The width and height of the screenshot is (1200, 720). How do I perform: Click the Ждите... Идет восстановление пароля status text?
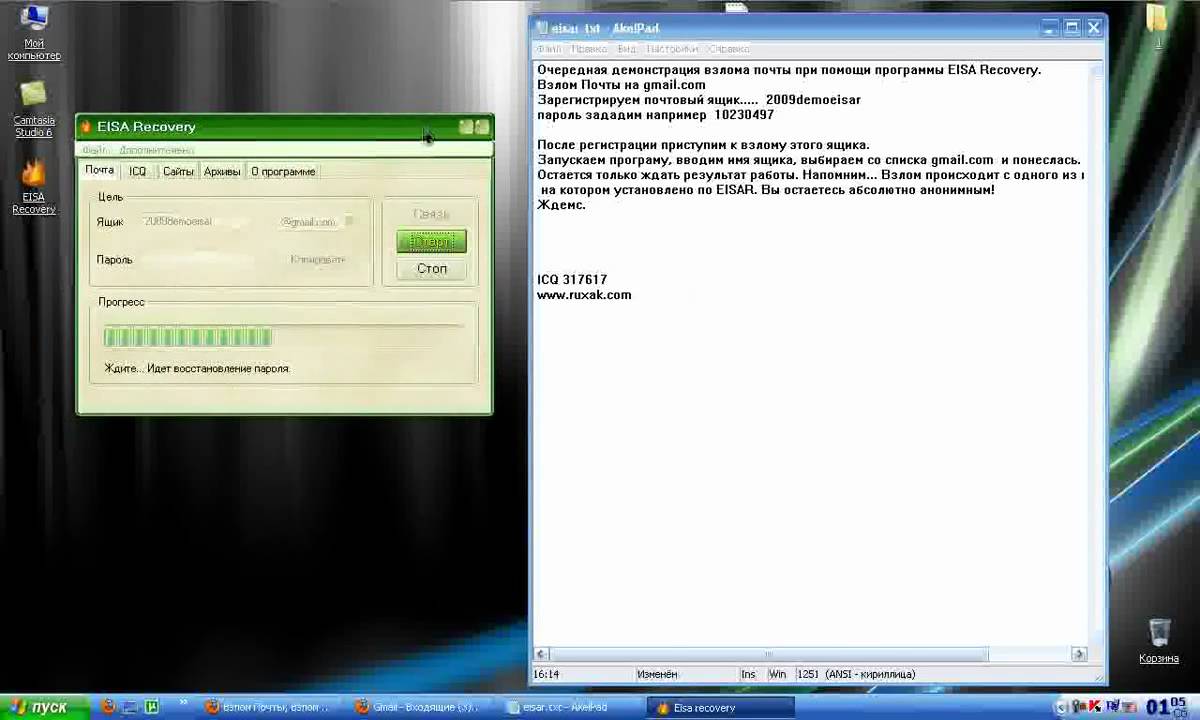coord(196,368)
